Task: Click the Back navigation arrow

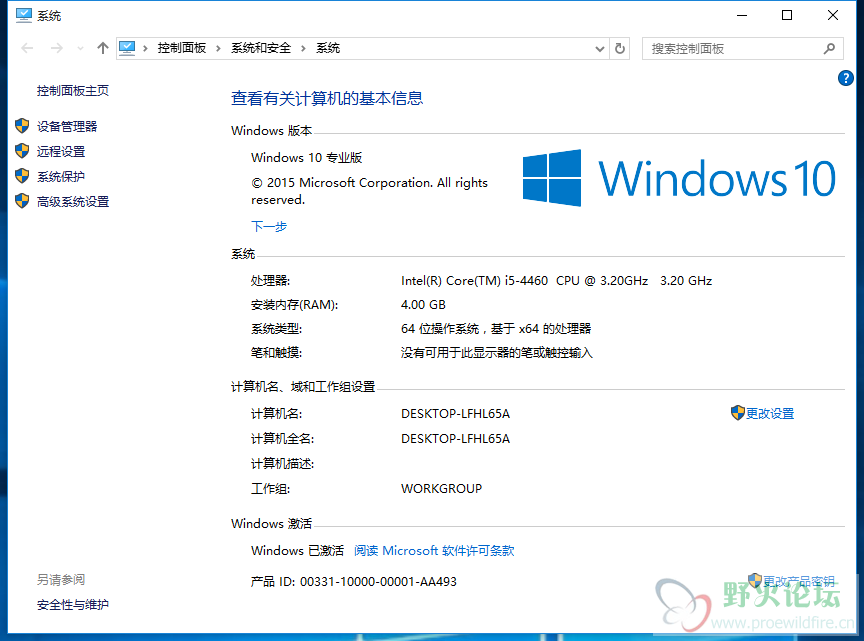Action: pyautogui.click(x=27, y=49)
